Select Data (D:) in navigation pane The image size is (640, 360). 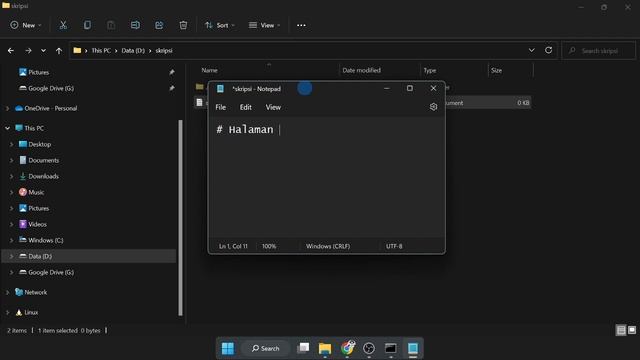coord(89,256)
